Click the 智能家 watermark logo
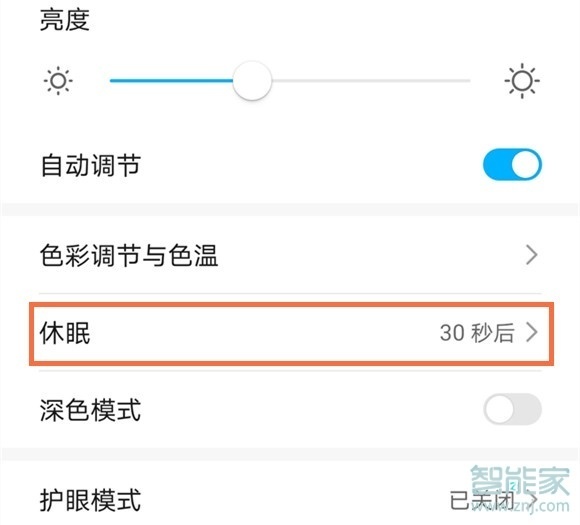 [520, 480]
